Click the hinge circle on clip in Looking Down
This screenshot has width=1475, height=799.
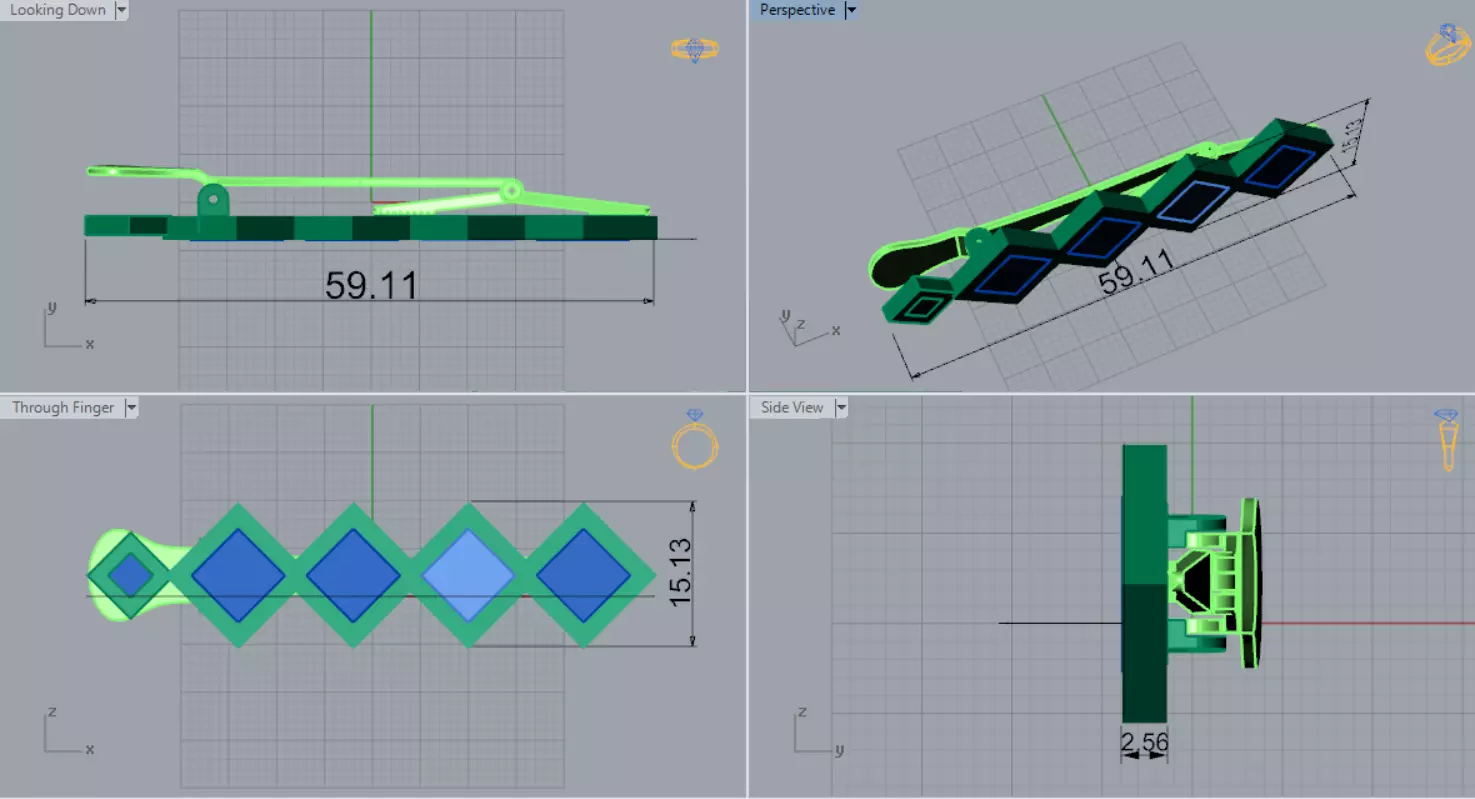click(511, 189)
